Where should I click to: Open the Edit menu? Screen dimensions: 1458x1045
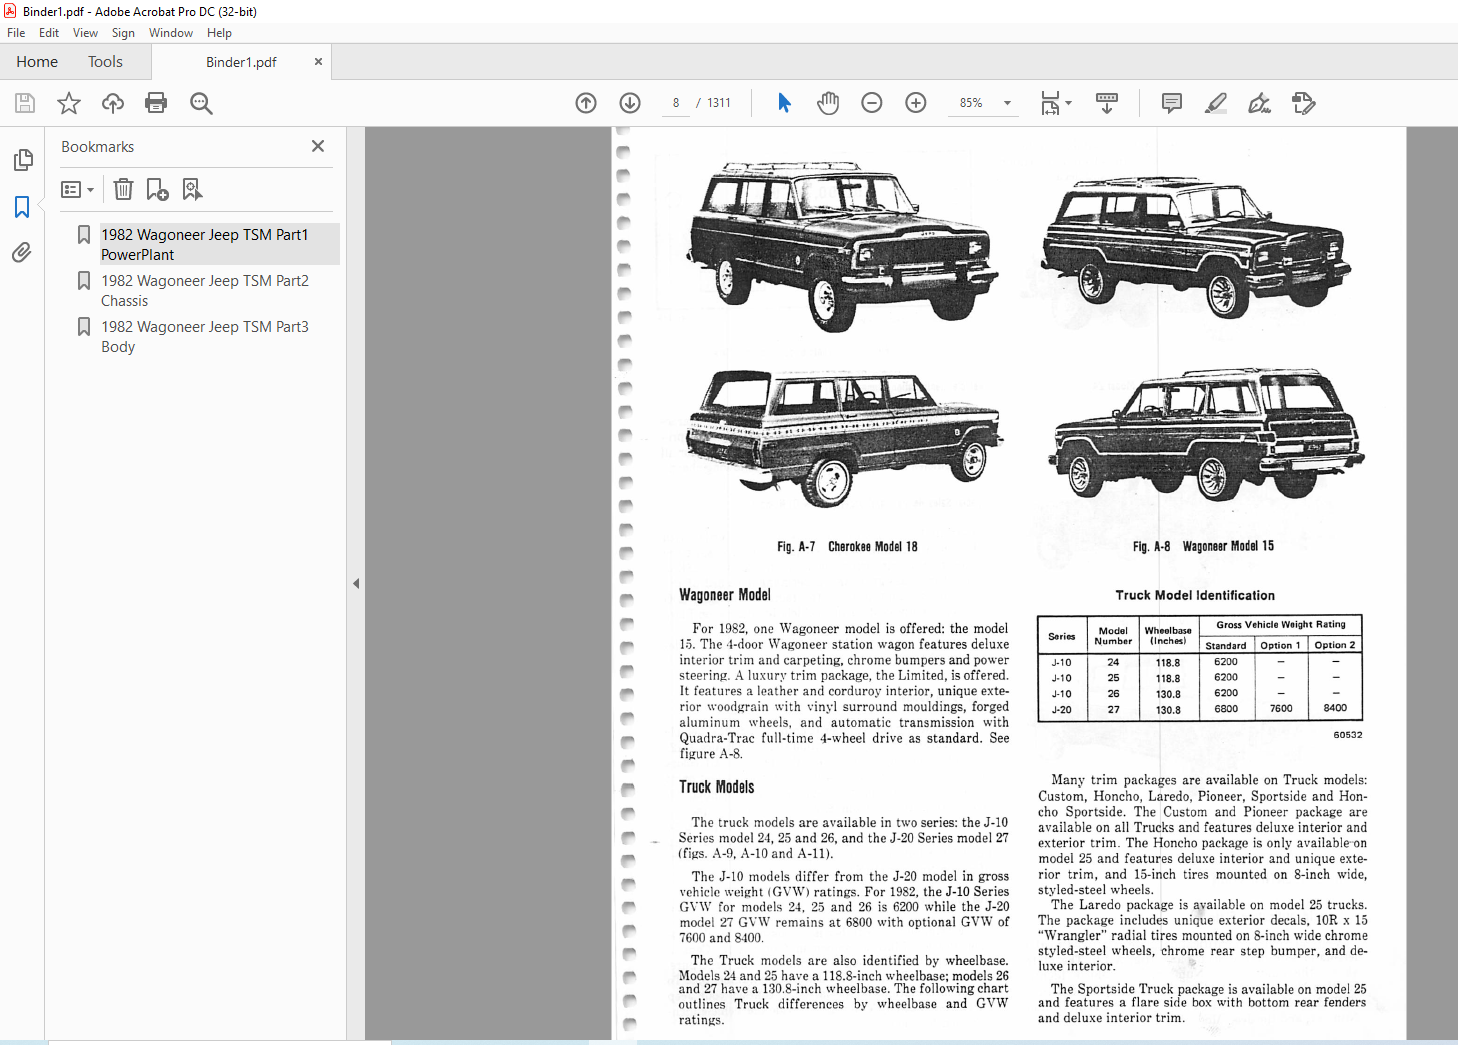49,33
